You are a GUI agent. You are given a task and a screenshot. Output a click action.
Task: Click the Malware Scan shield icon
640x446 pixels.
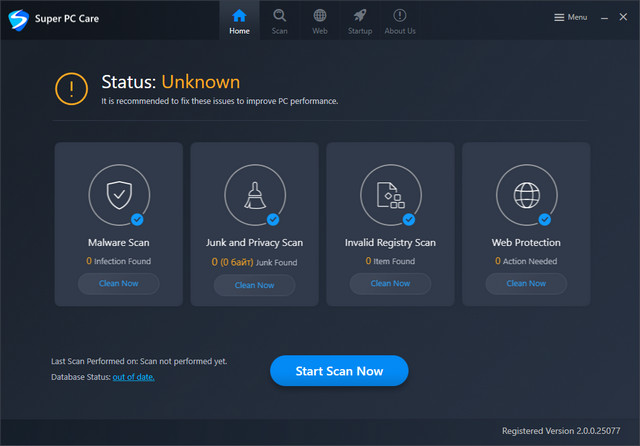119,195
